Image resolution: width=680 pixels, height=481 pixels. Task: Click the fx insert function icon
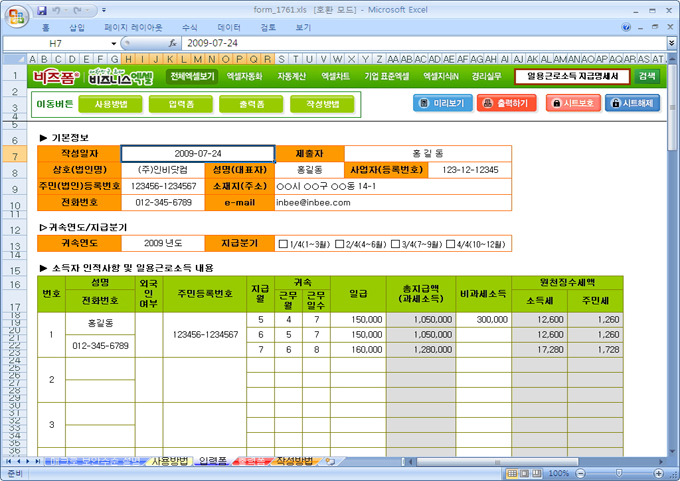tap(173, 44)
